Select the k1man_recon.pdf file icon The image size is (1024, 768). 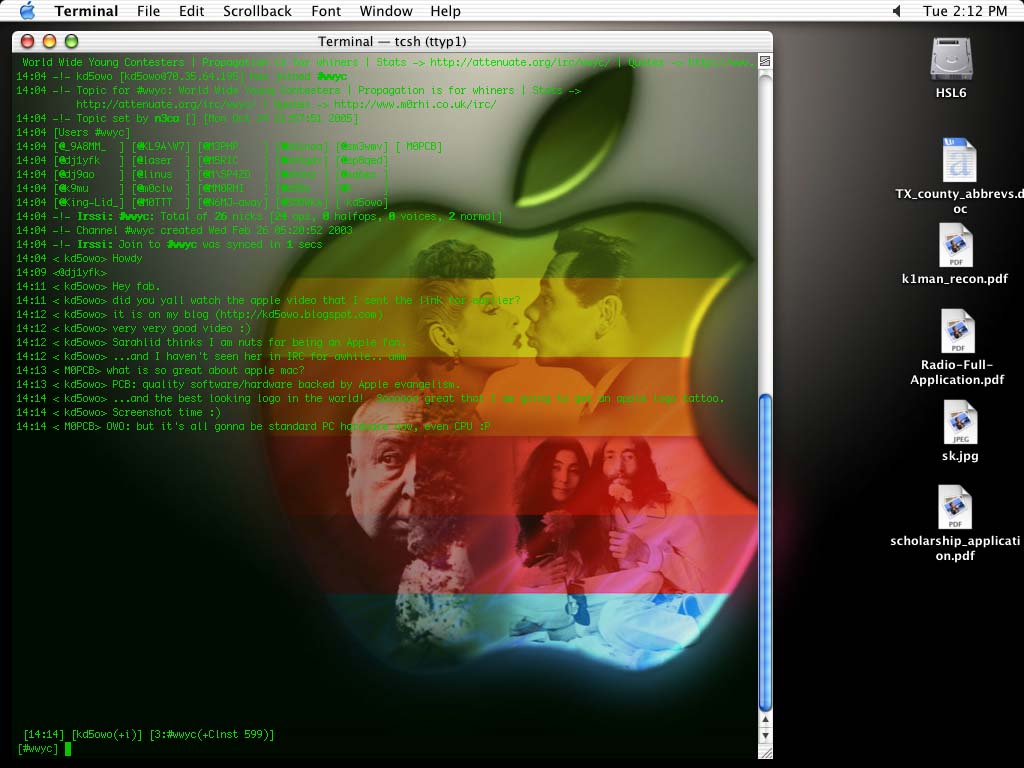(956, 246)
